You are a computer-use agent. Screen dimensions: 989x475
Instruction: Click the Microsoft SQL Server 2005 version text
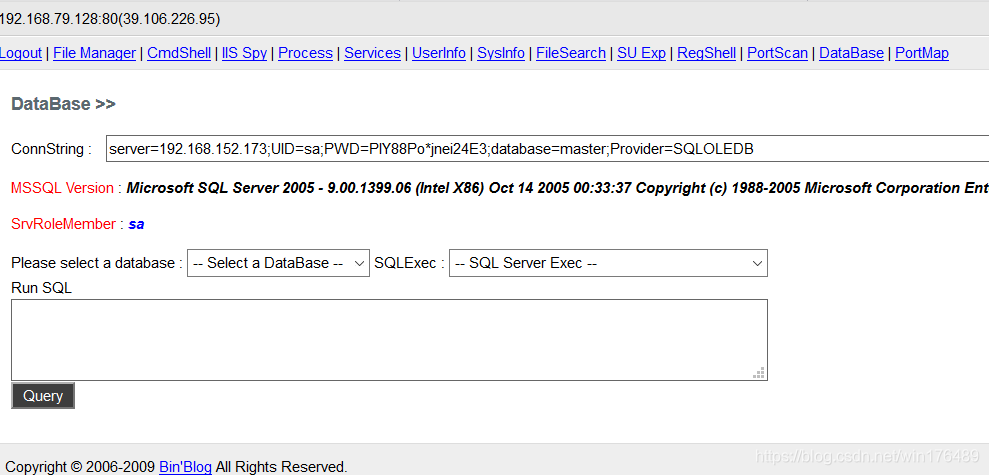coord(558,188)
